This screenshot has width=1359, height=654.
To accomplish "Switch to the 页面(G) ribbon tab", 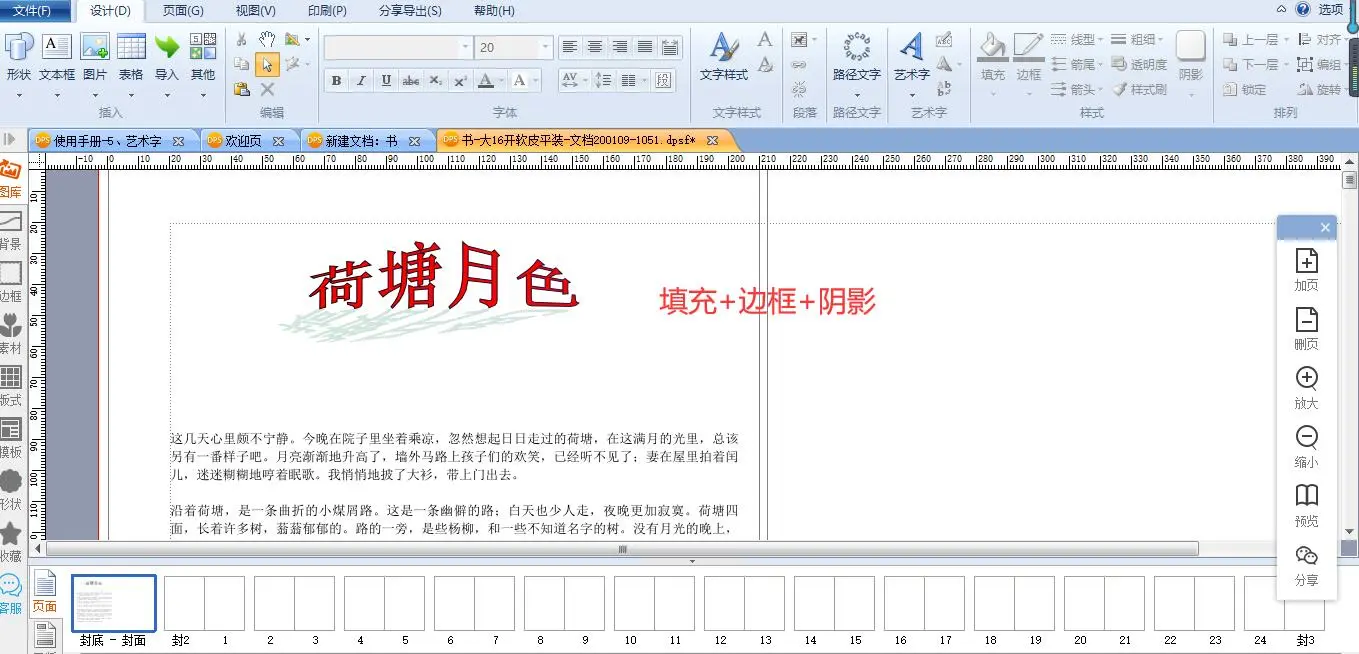I will (183, 11).
